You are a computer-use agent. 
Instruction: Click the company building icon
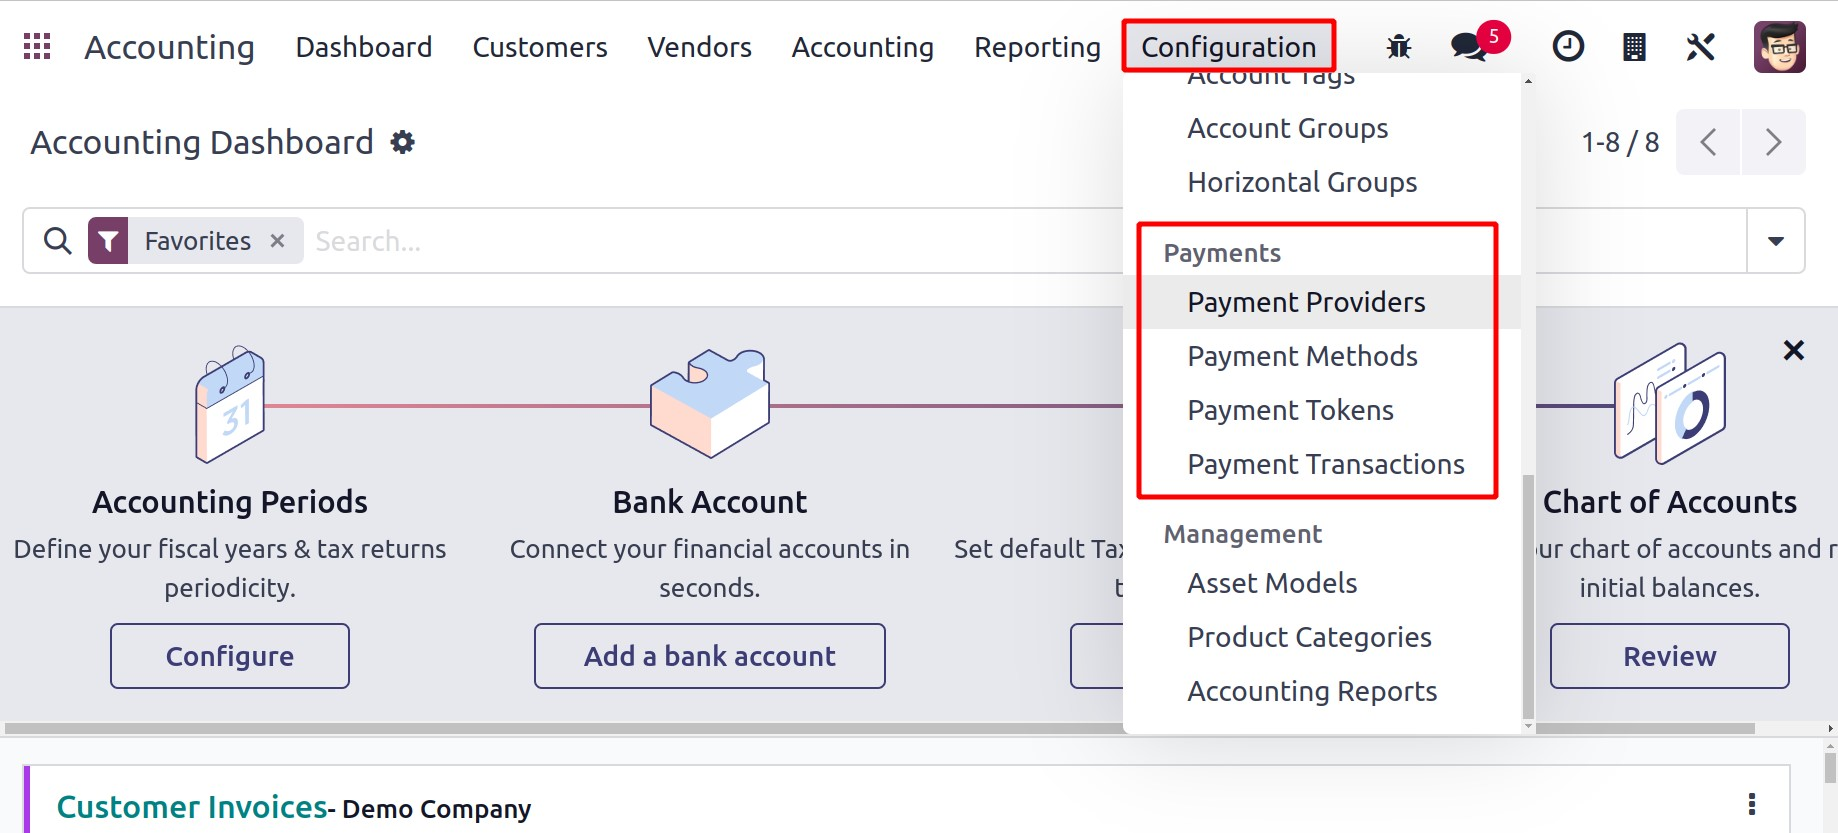(x=1634, y=47)
